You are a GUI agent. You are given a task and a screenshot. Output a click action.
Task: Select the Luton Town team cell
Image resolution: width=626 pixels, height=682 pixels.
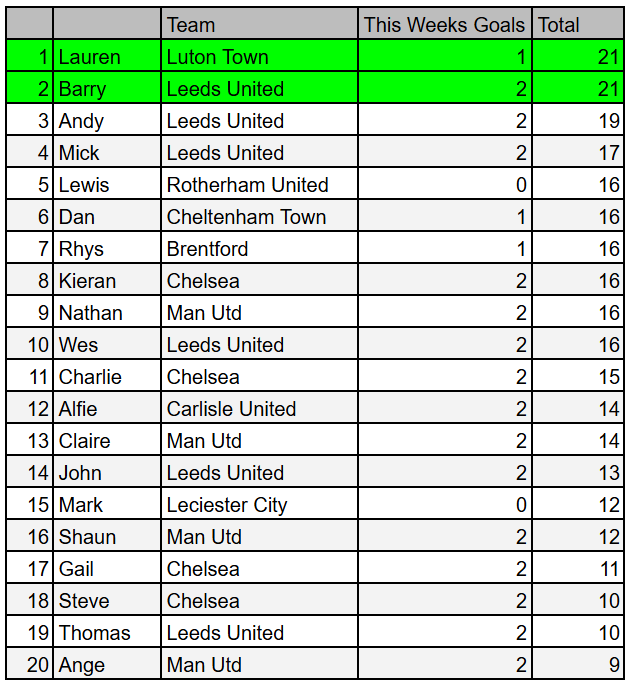[x=259, y=56]
